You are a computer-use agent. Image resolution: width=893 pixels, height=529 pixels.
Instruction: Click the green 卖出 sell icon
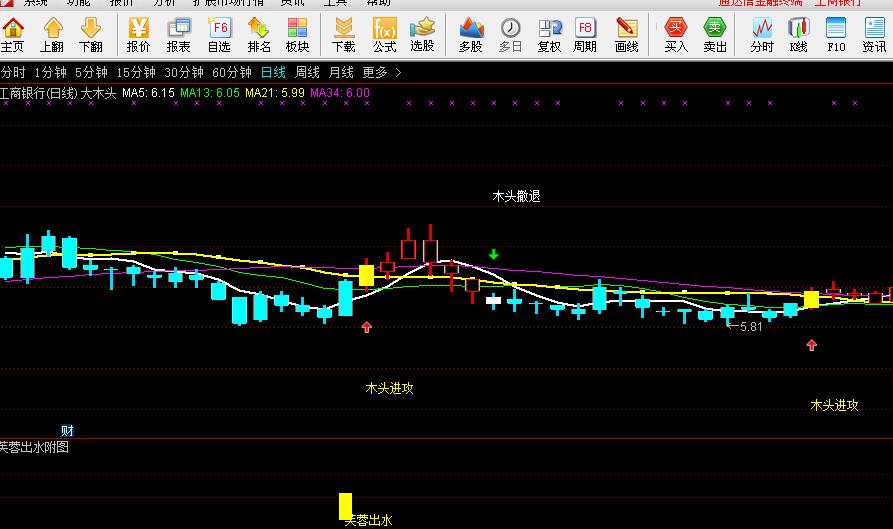click(715, 35)
